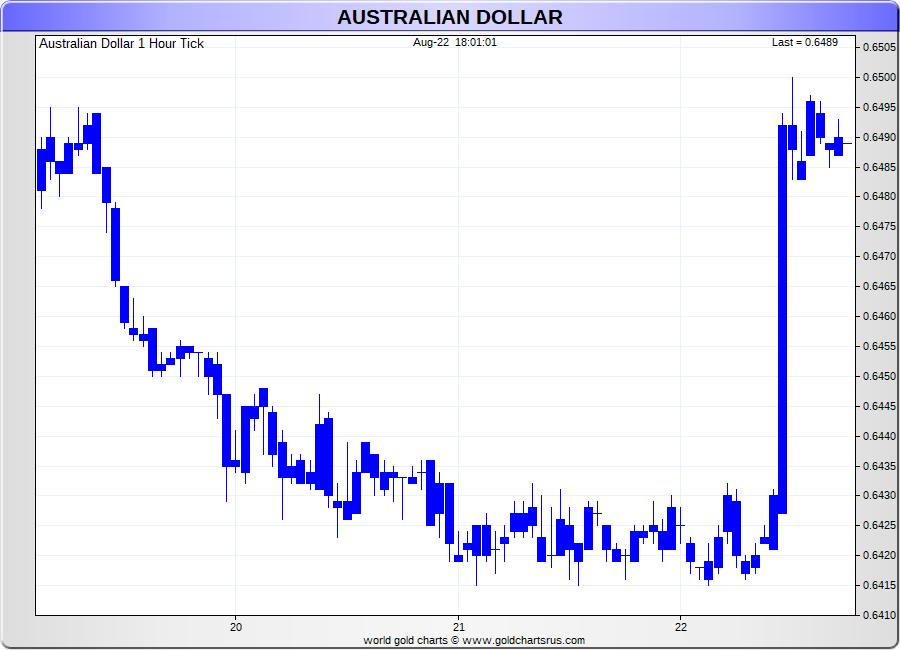Click the timestamp 'Aug-22 18:01:01'
900x650 pixels.
click(x=455, y=42)
